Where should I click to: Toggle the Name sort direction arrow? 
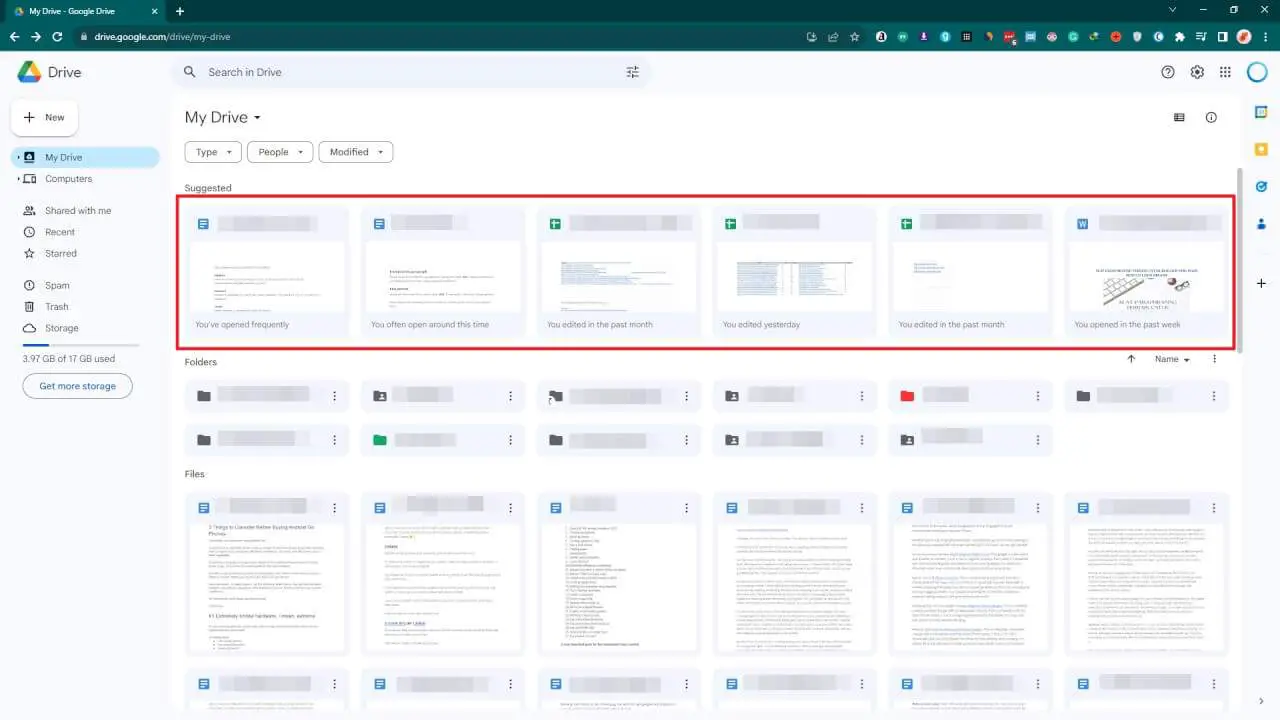(1131, 359)
